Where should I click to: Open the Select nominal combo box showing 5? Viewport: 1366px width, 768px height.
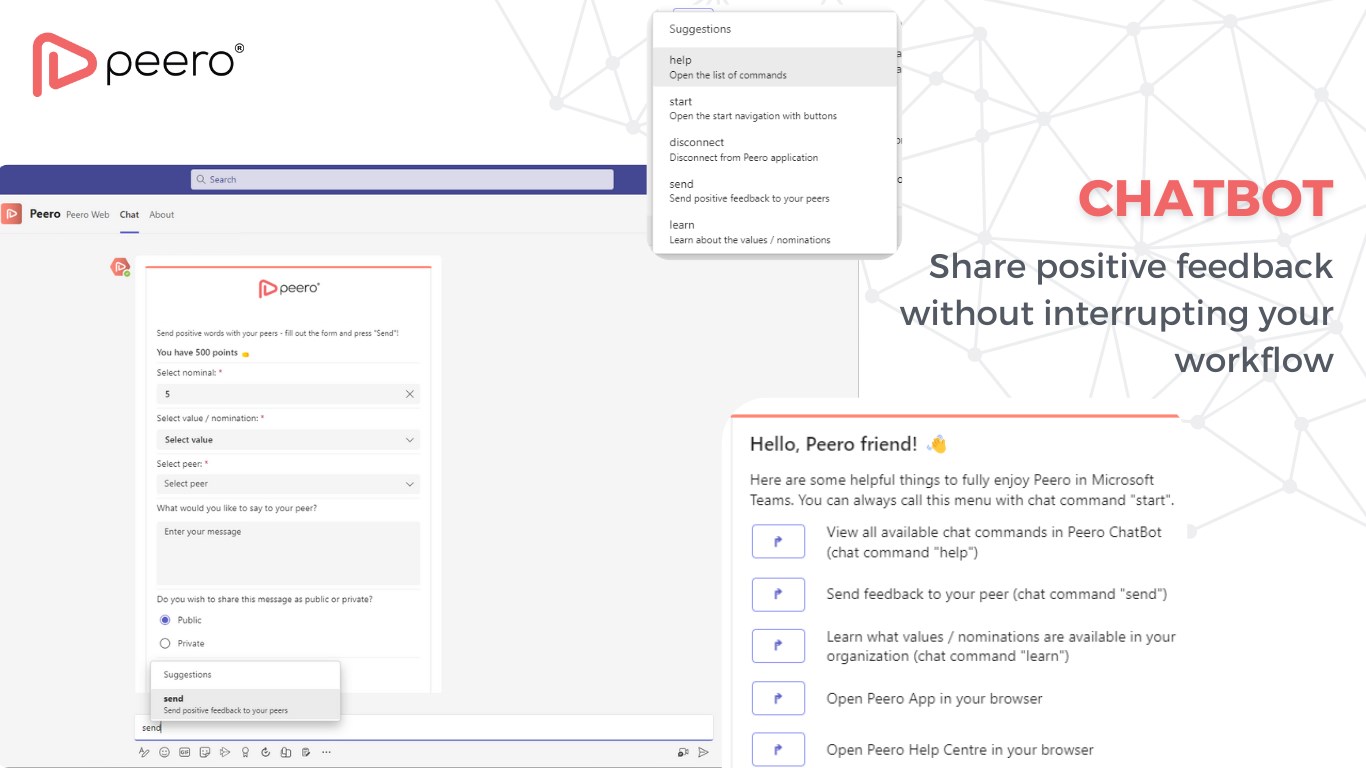(x=288, y=394)
